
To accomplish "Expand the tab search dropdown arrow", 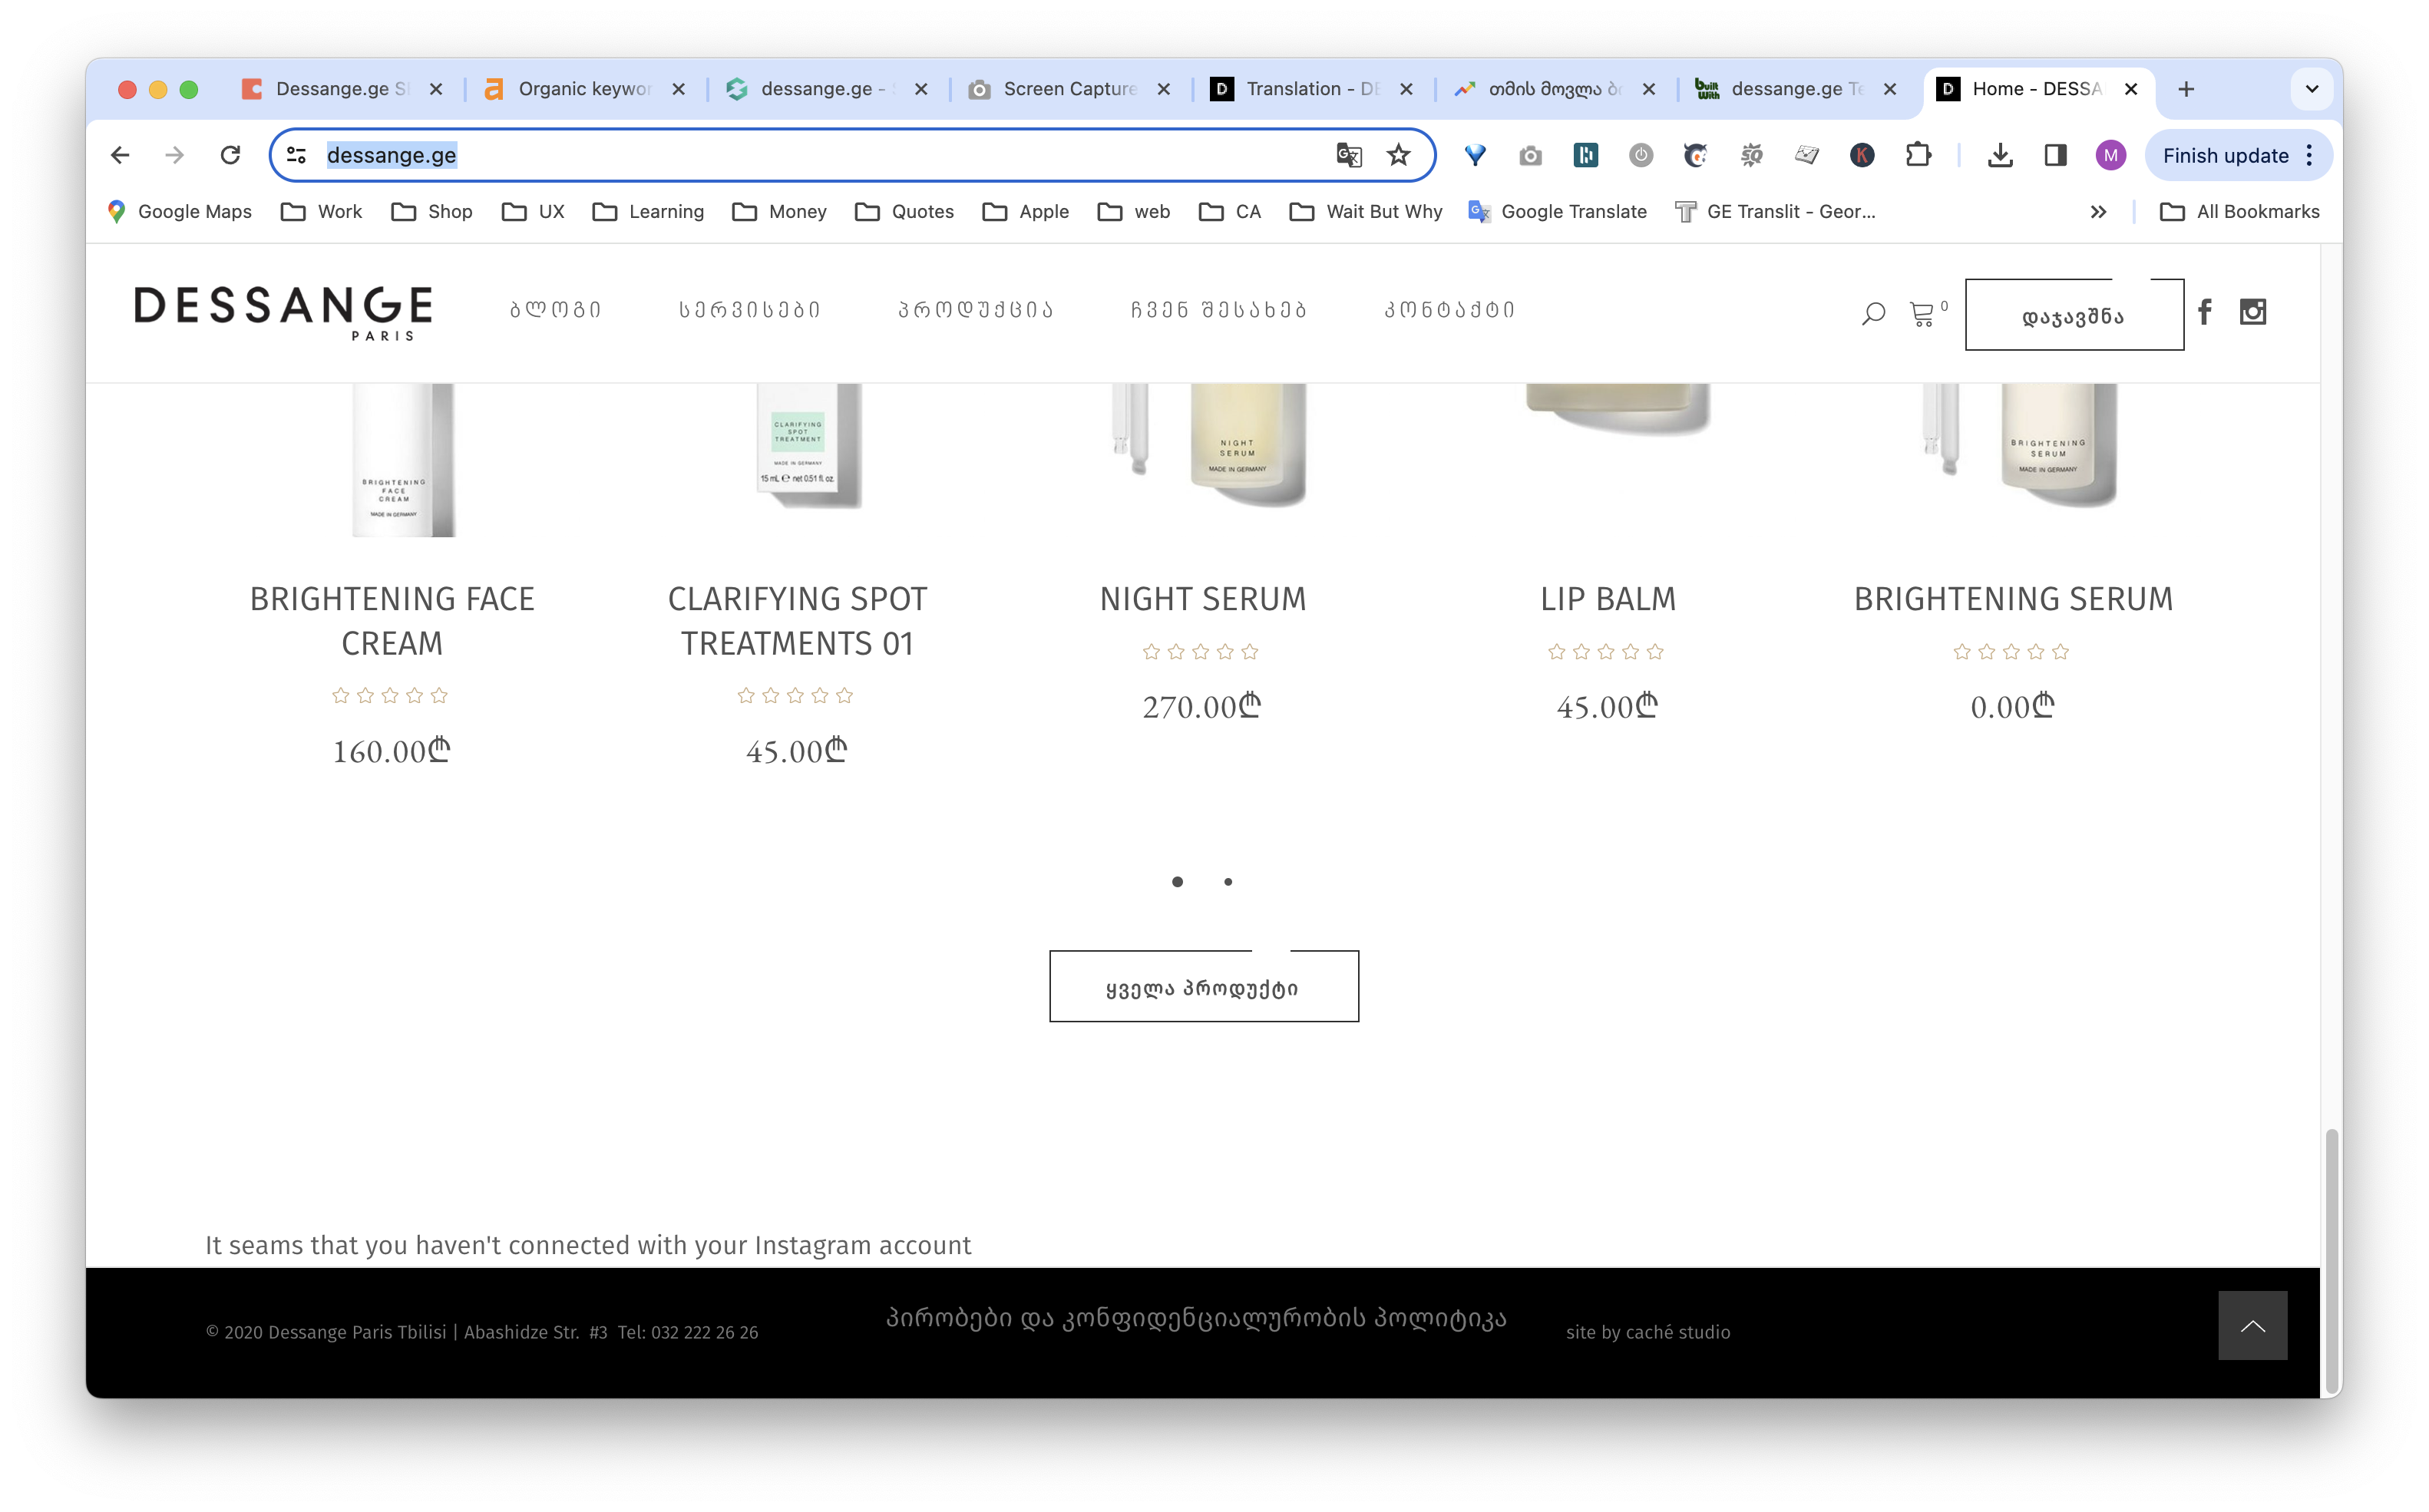I will tap(2311, 89).
